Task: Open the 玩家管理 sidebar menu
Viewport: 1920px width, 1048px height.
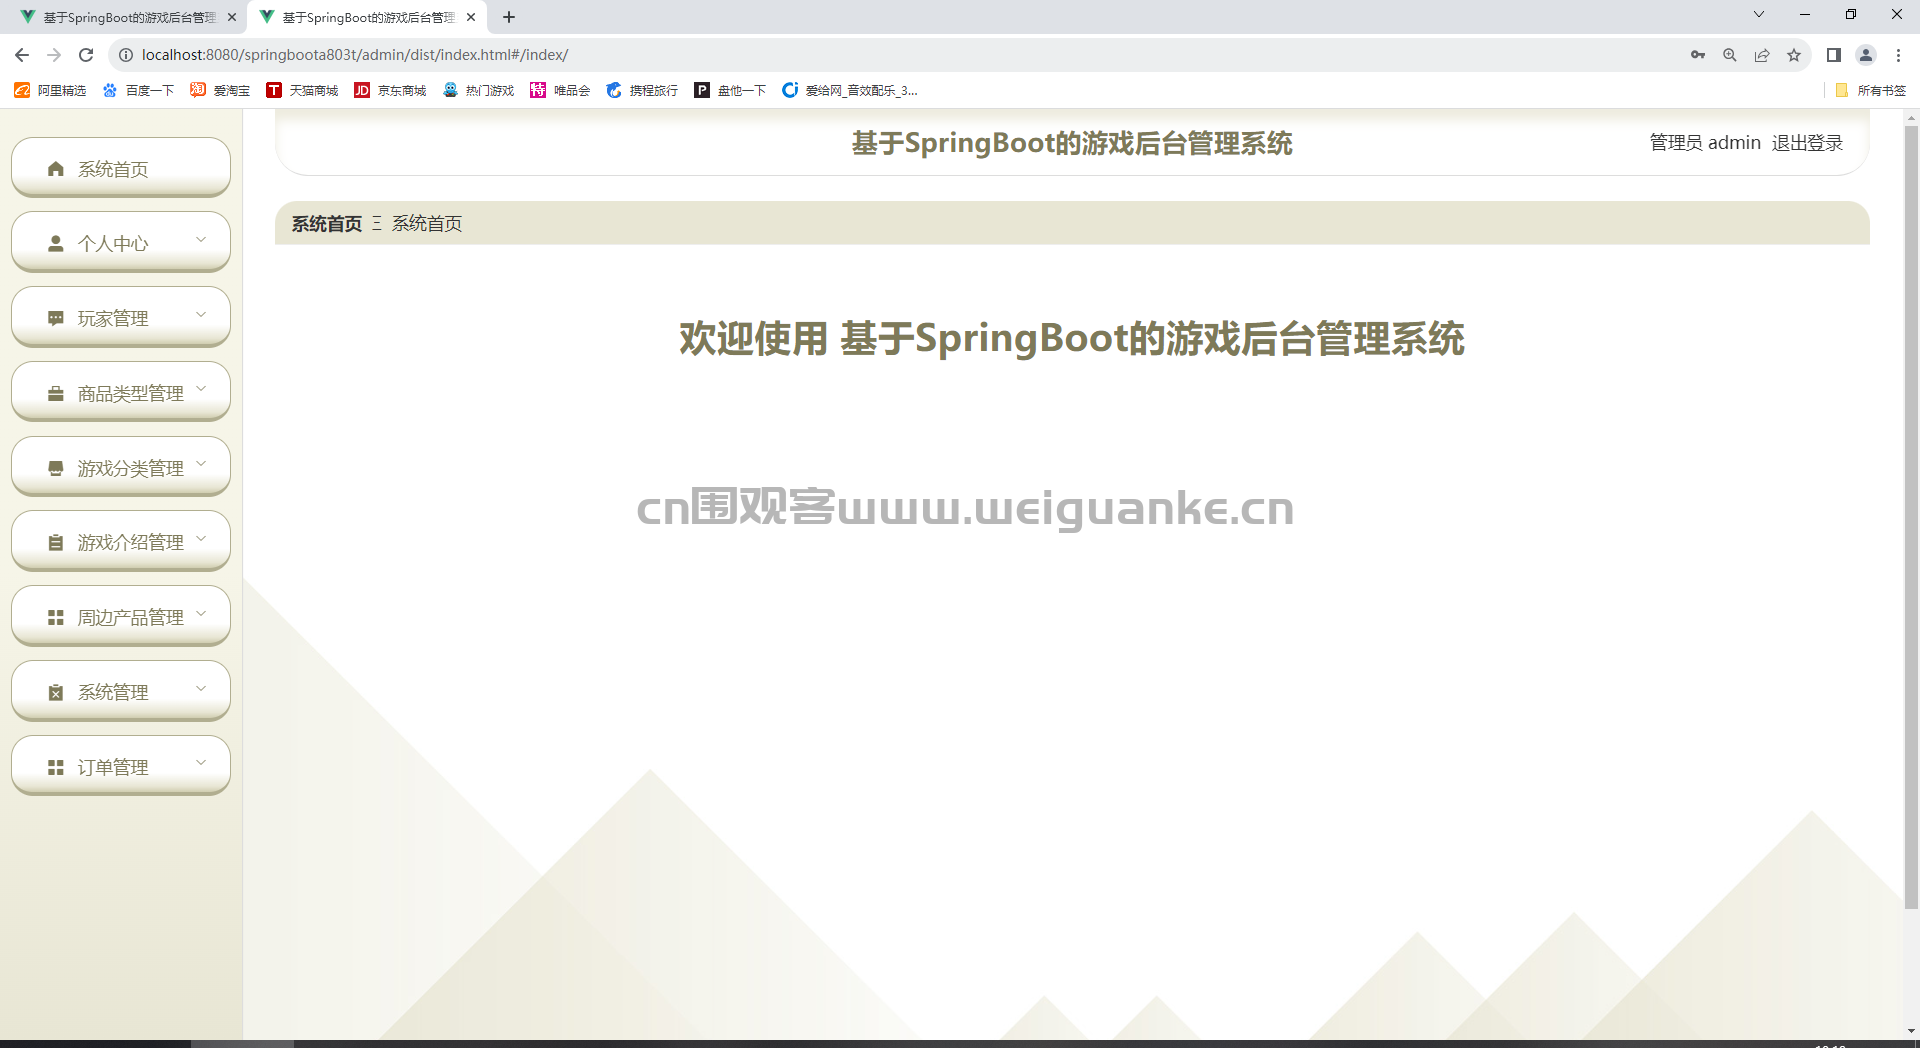Action: pyautogui.click(x=121, y=317)
